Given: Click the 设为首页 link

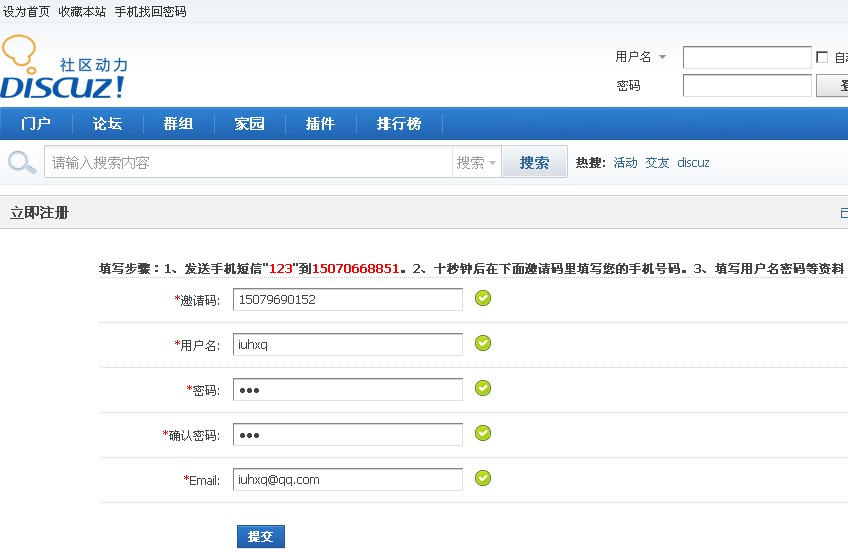Looking at the screenshot, I should (26, 11).
